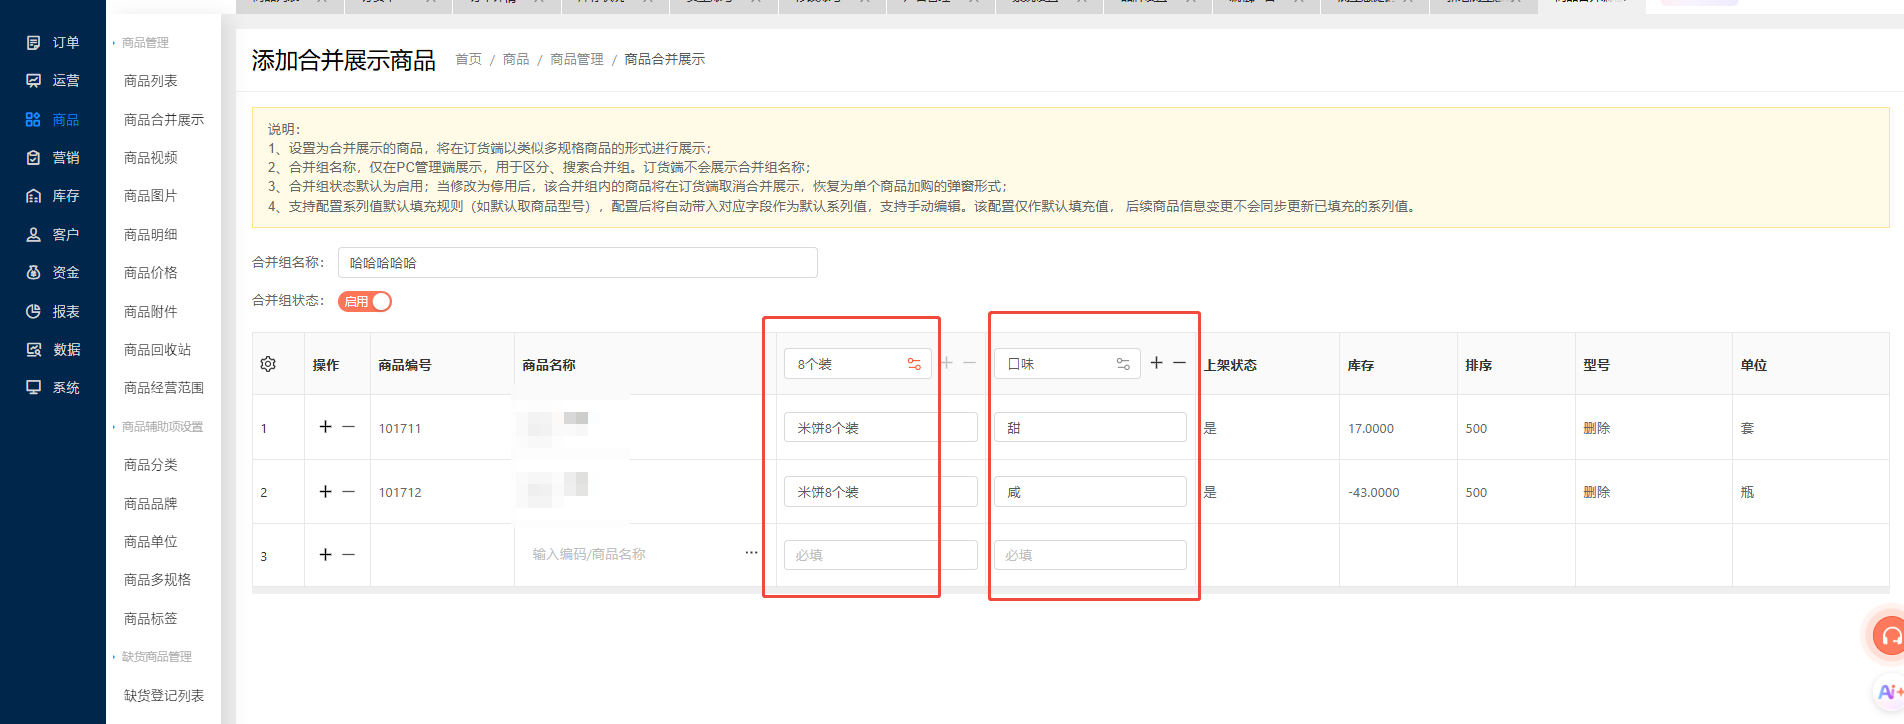Image resolution: width=1904 pixels, height=724 pixels.
Task: Open 商品列表 in the submenu
Action: tap(151, 81)
